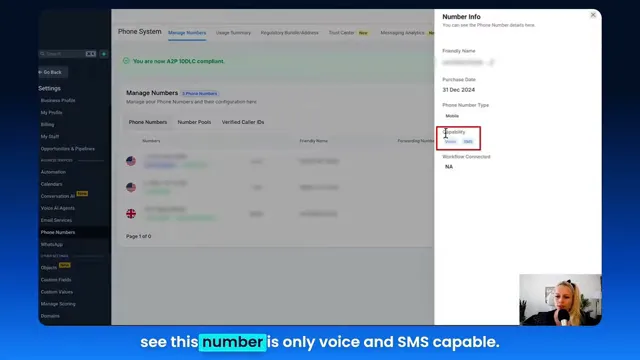Open WhatsApp in sidebar
The height and width of the screenshot is (360, 640).
[x=52, y=244]
